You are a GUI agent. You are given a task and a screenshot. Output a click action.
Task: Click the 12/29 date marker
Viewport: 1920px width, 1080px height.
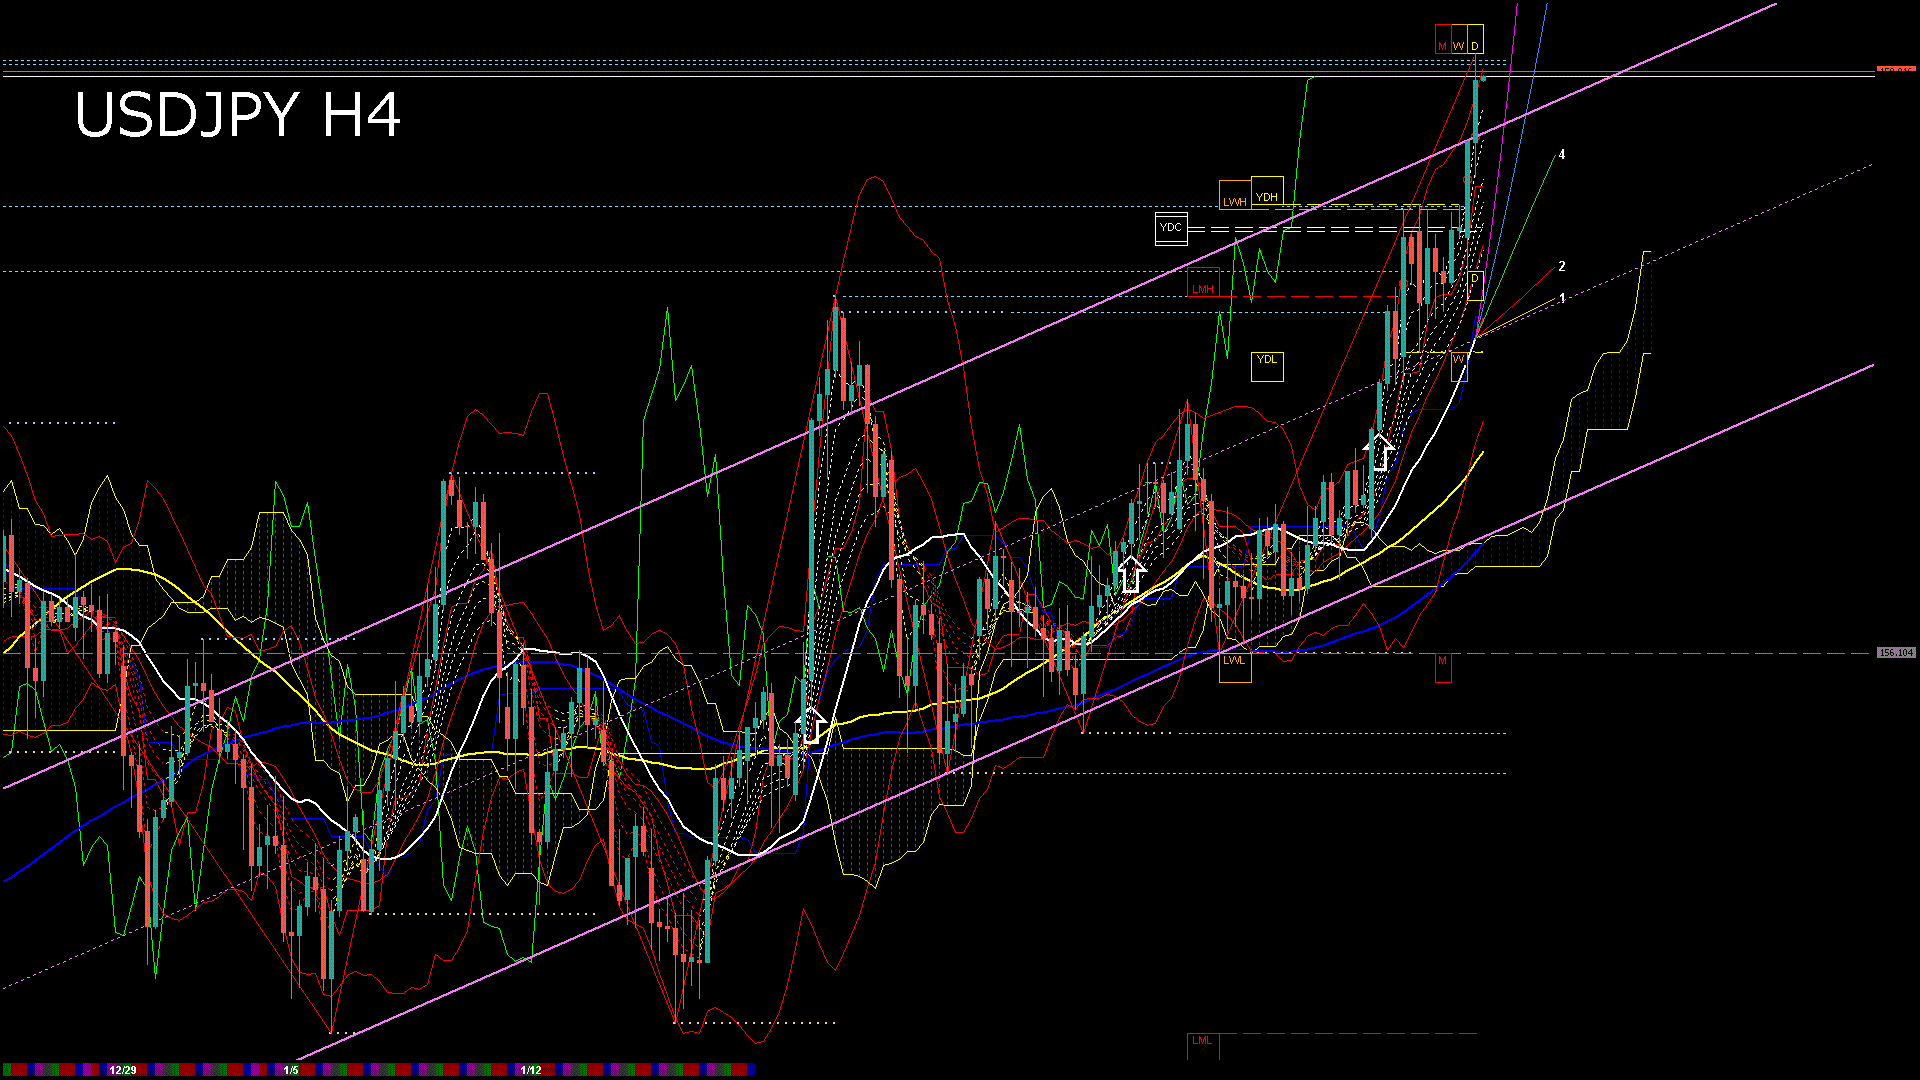pos(122,1070)
